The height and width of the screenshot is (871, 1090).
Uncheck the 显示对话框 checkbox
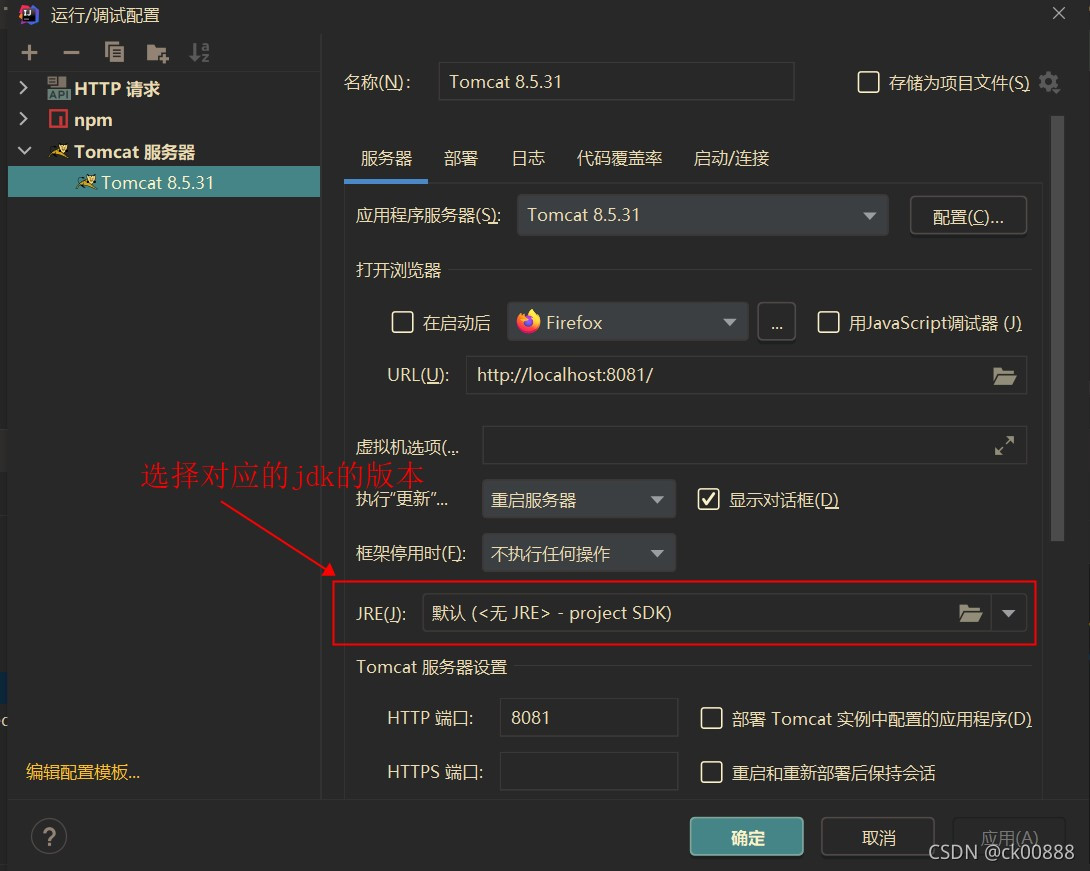coord(708,499)
